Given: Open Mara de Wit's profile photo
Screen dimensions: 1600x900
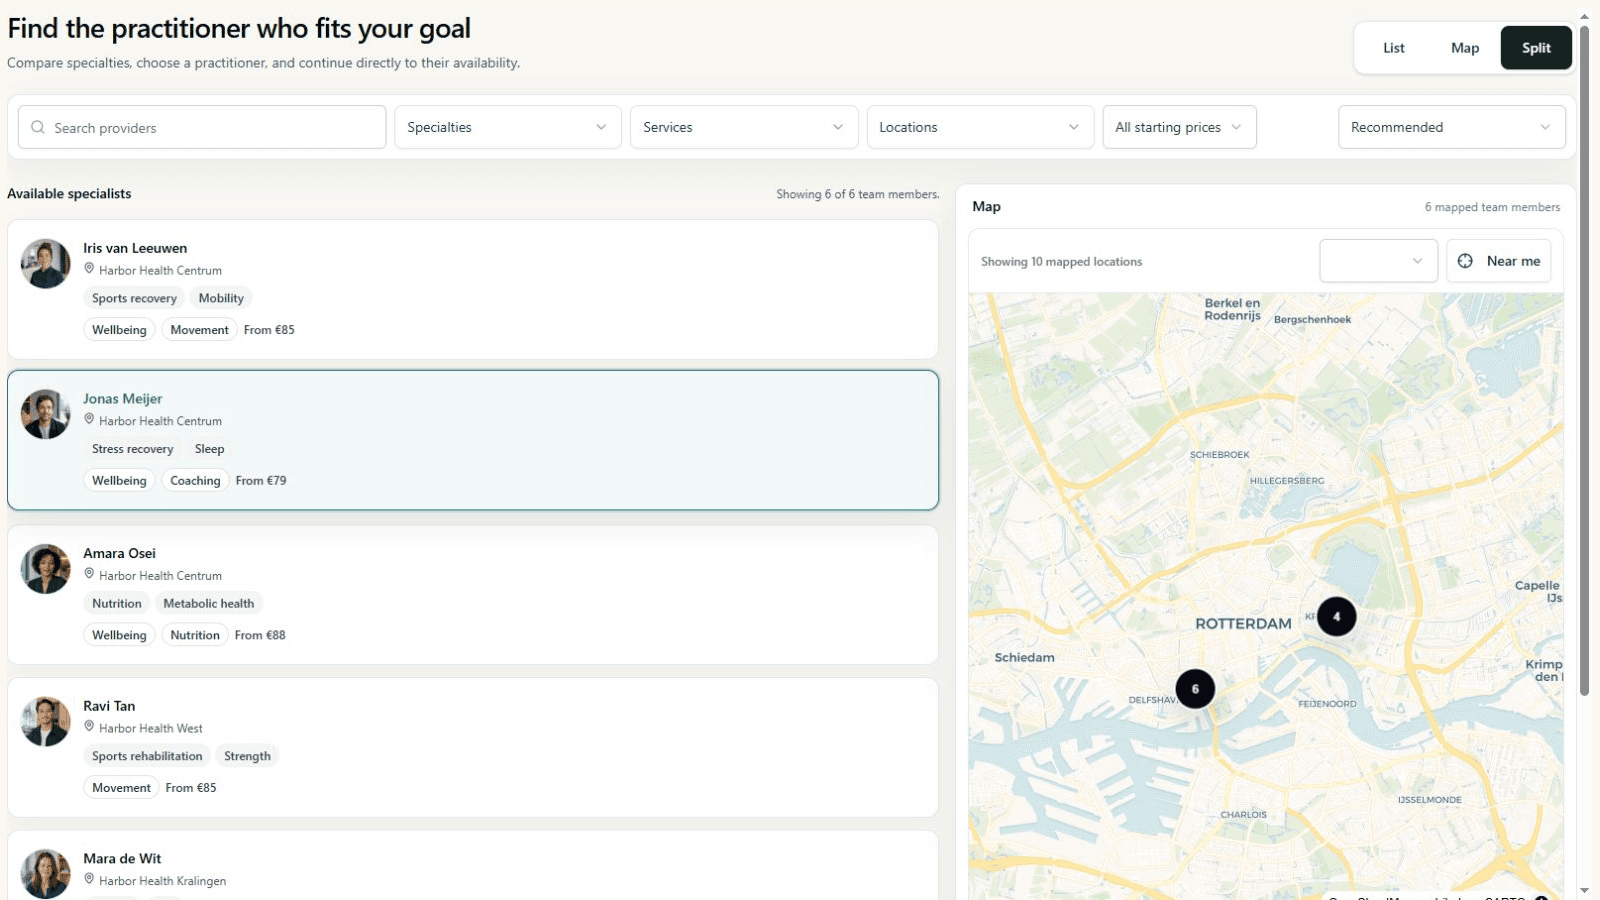Looking at the screenshot, I should (46, 874).
